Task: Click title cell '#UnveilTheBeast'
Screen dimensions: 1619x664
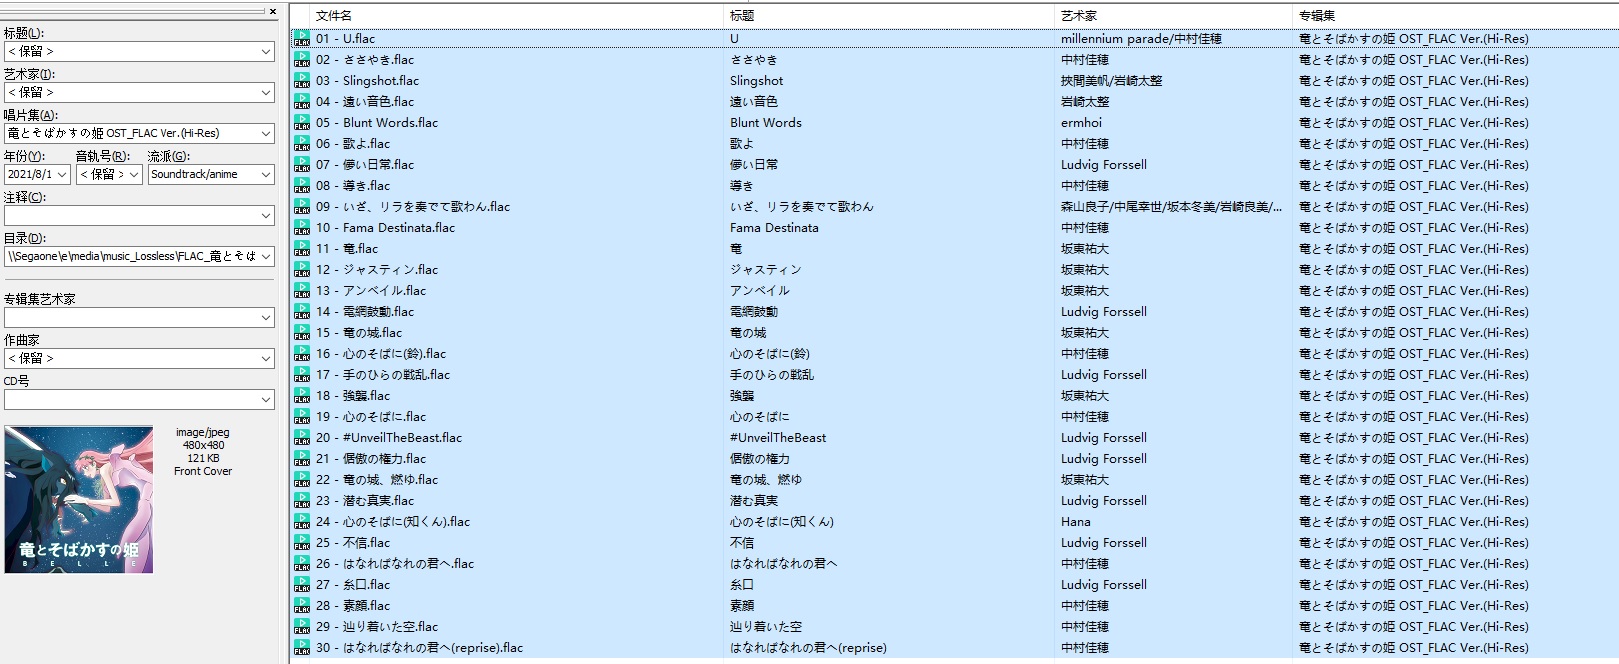Action: 778,438
